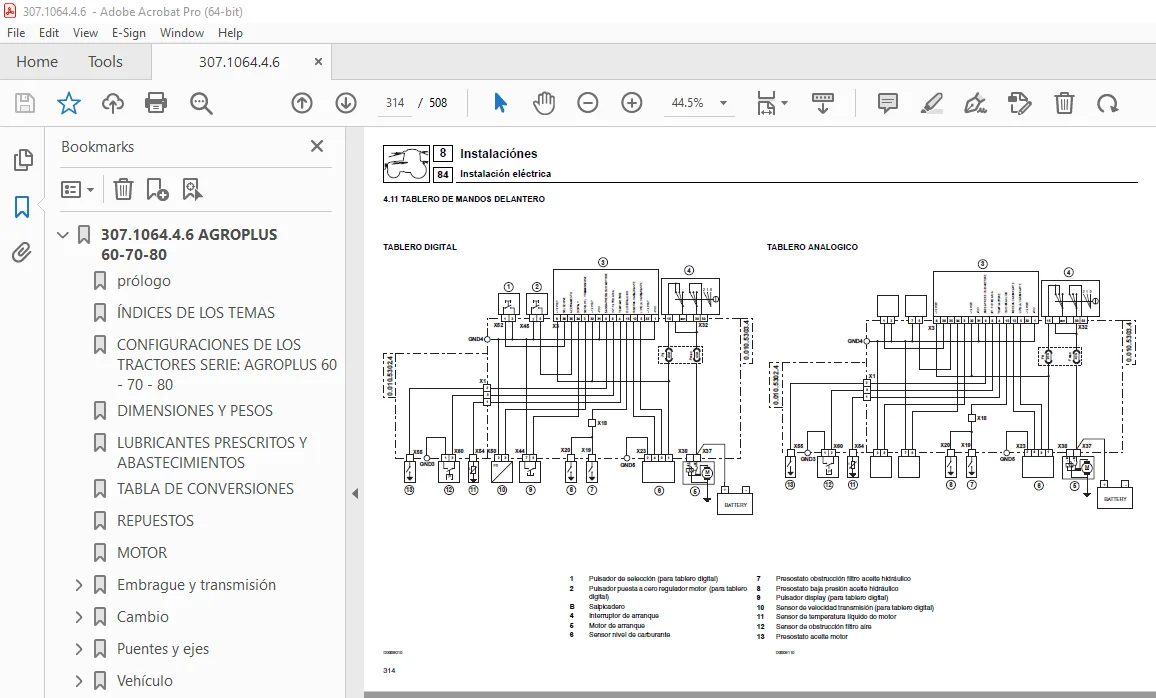The image size is (1156, 698).
Task: Go to the MOTOR bookmark
Action: click(x=142, y=553)
